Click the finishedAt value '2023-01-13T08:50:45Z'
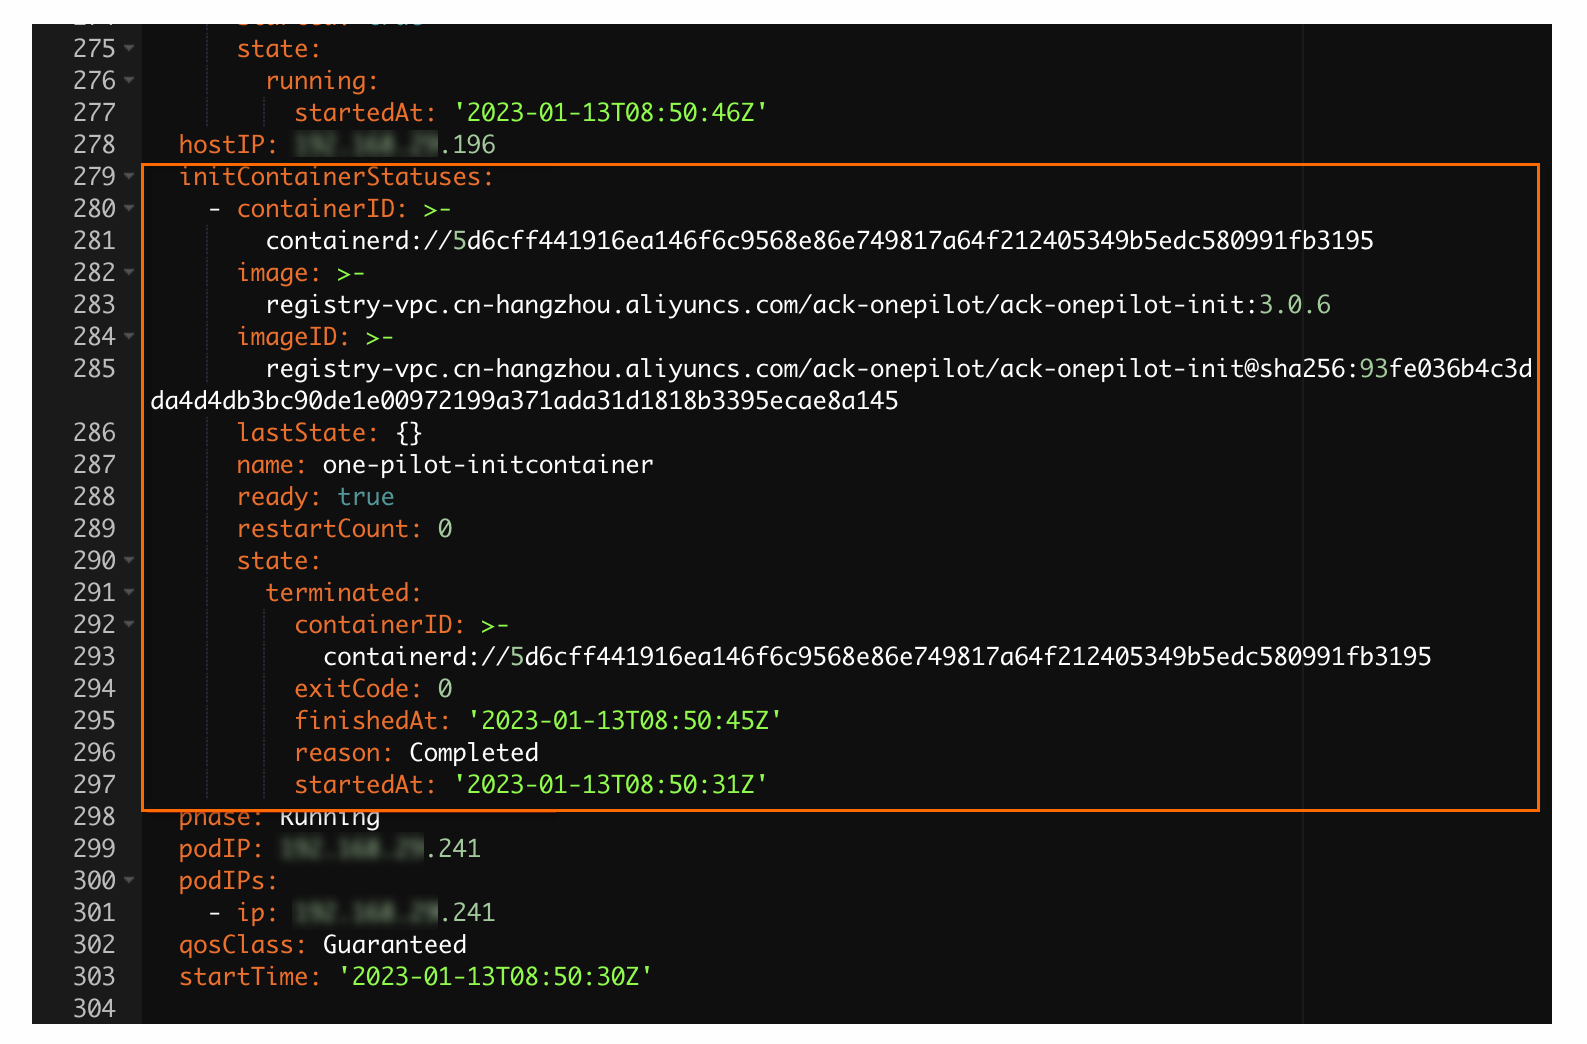The height and width of the screenshot is (1044, 1587). pyautogui.click(x=625, y=720)
